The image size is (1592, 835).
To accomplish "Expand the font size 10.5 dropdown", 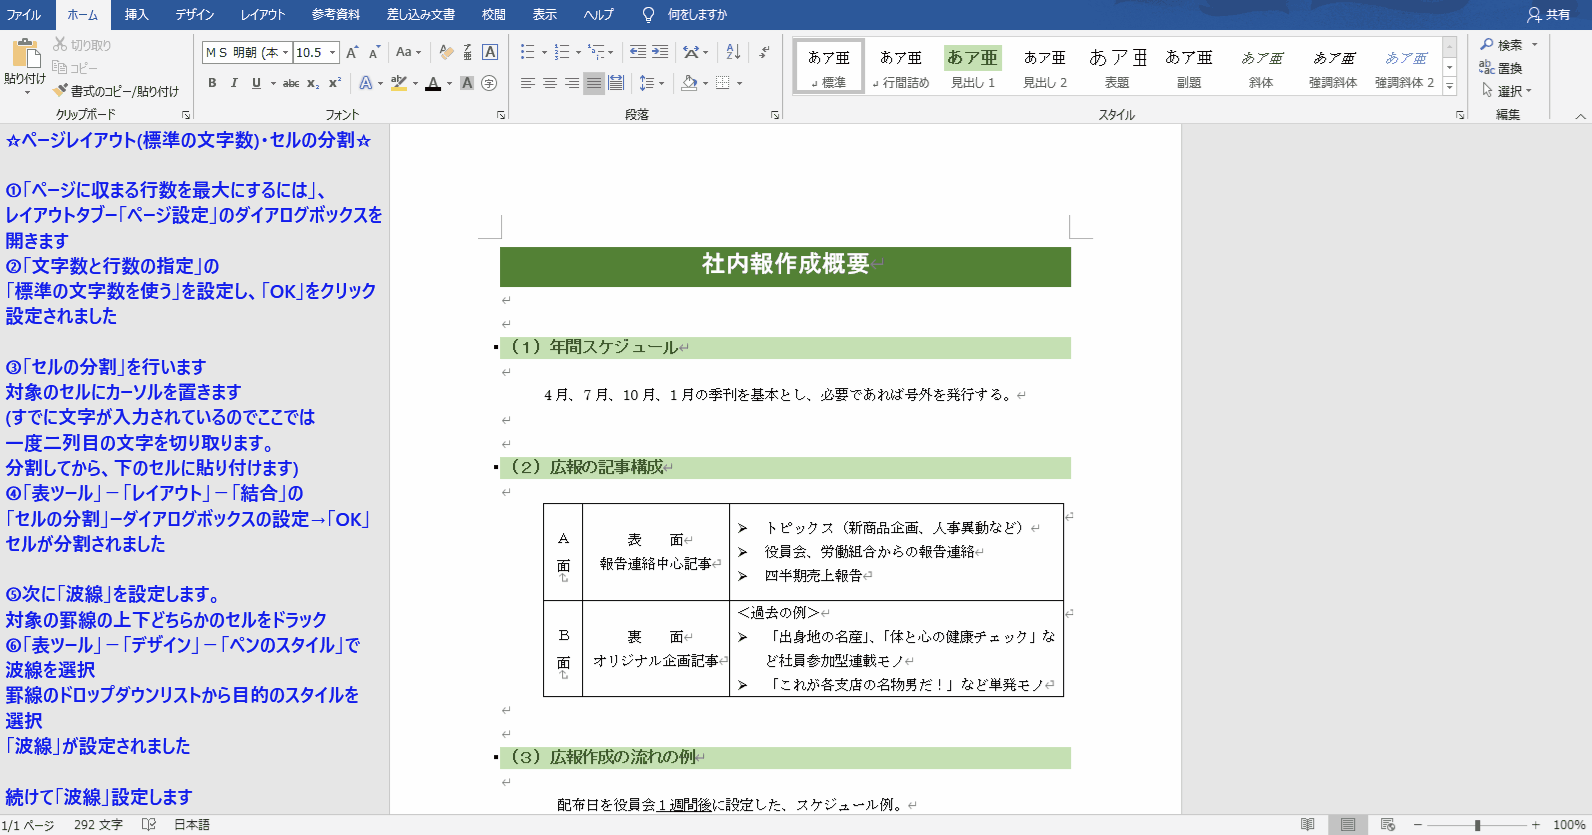I will tap(333, 53).
